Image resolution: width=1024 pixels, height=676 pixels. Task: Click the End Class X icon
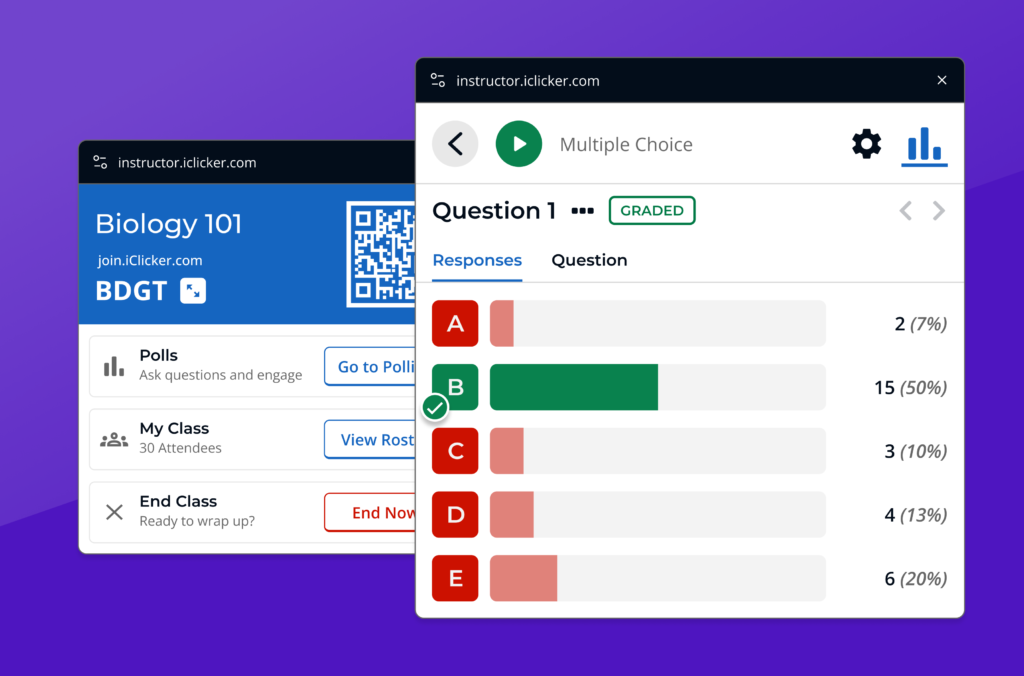114,512
